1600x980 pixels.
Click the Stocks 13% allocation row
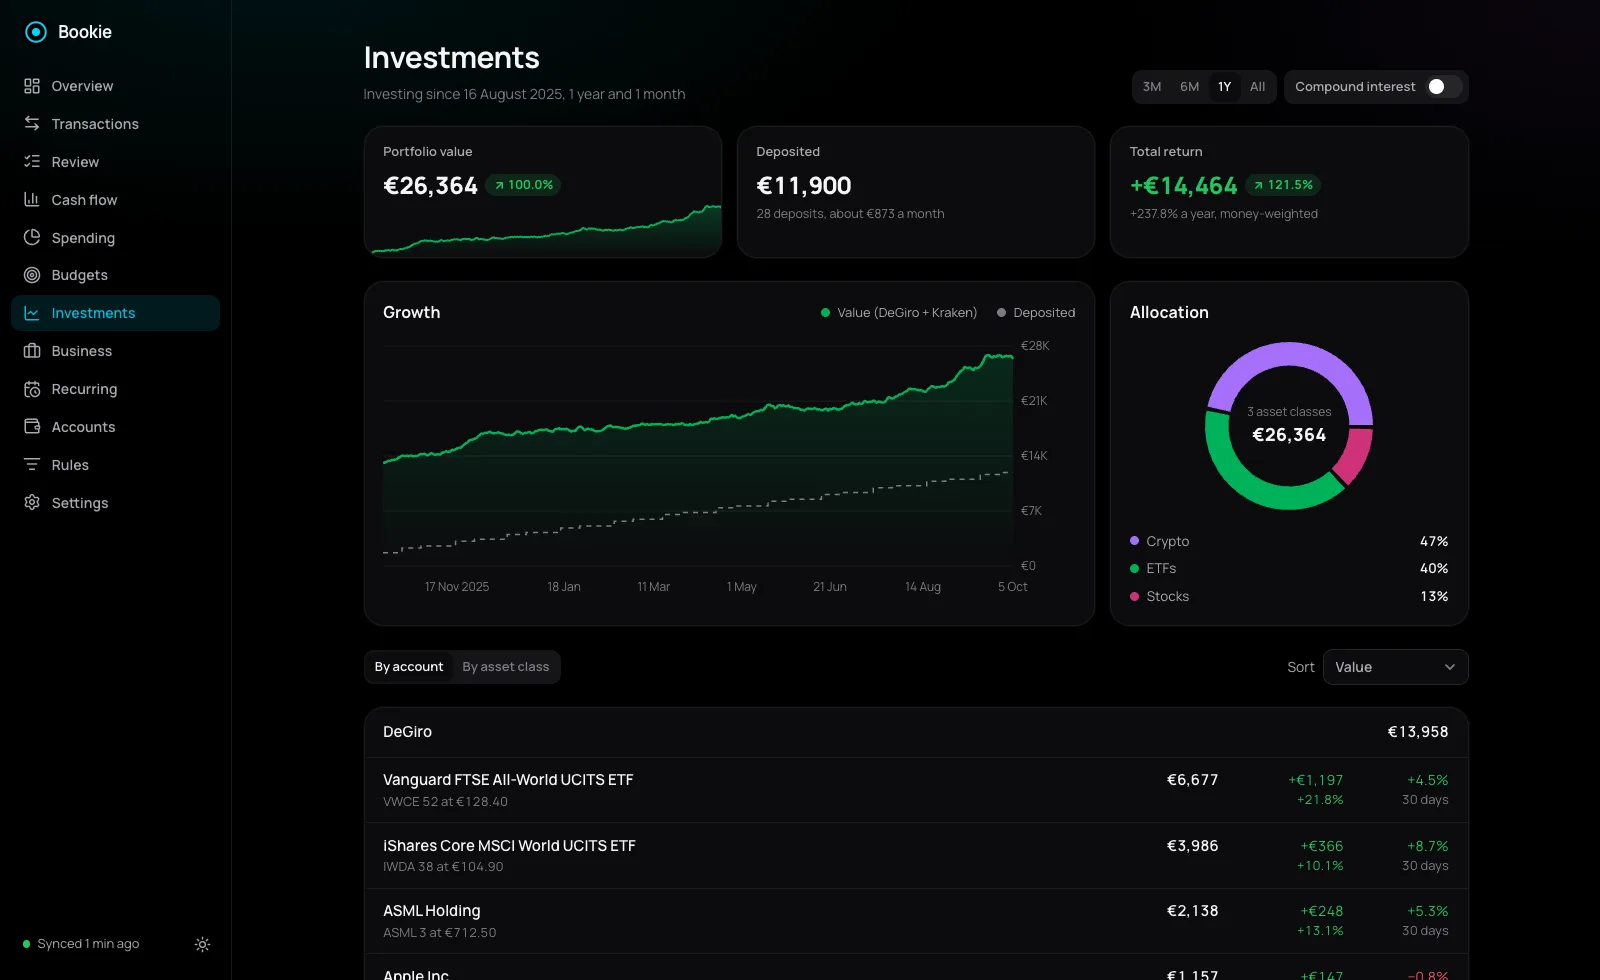click(x=1289, y=596)
